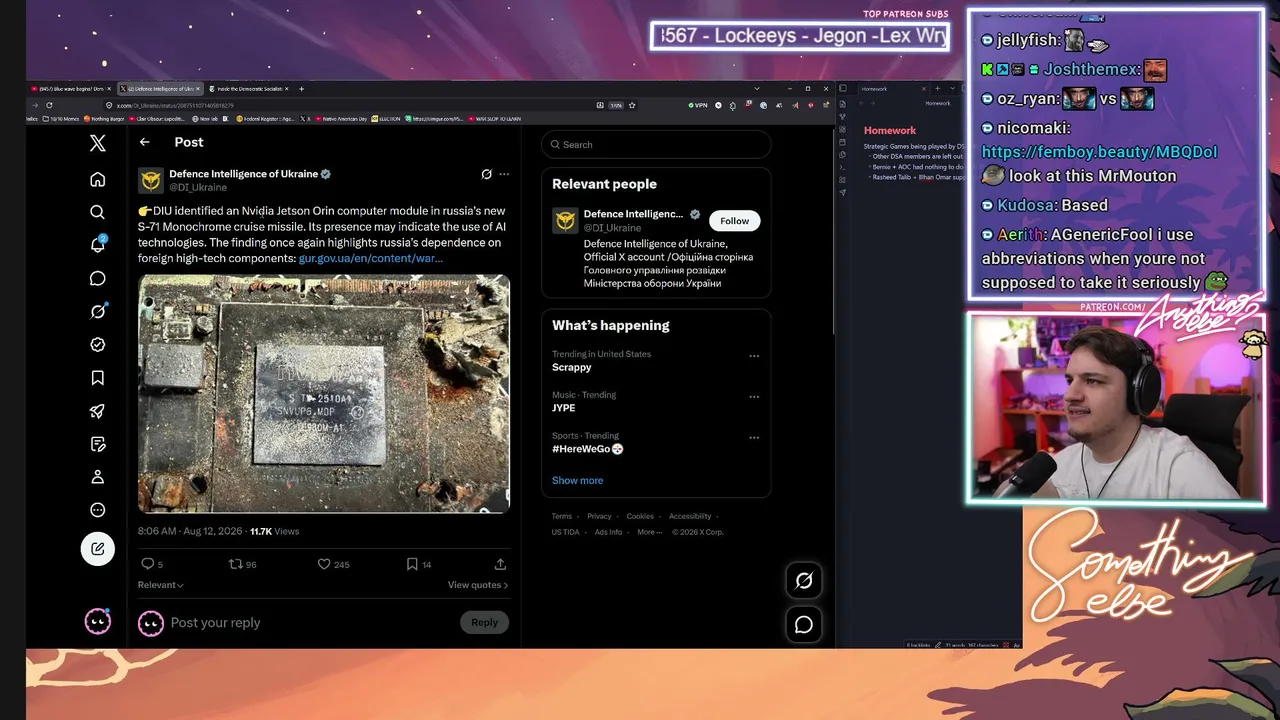The height and width of the screenshot is (720, 1280).
Task: Open Bookmarks icon in X sidebar
Action: tap(97, 378)
